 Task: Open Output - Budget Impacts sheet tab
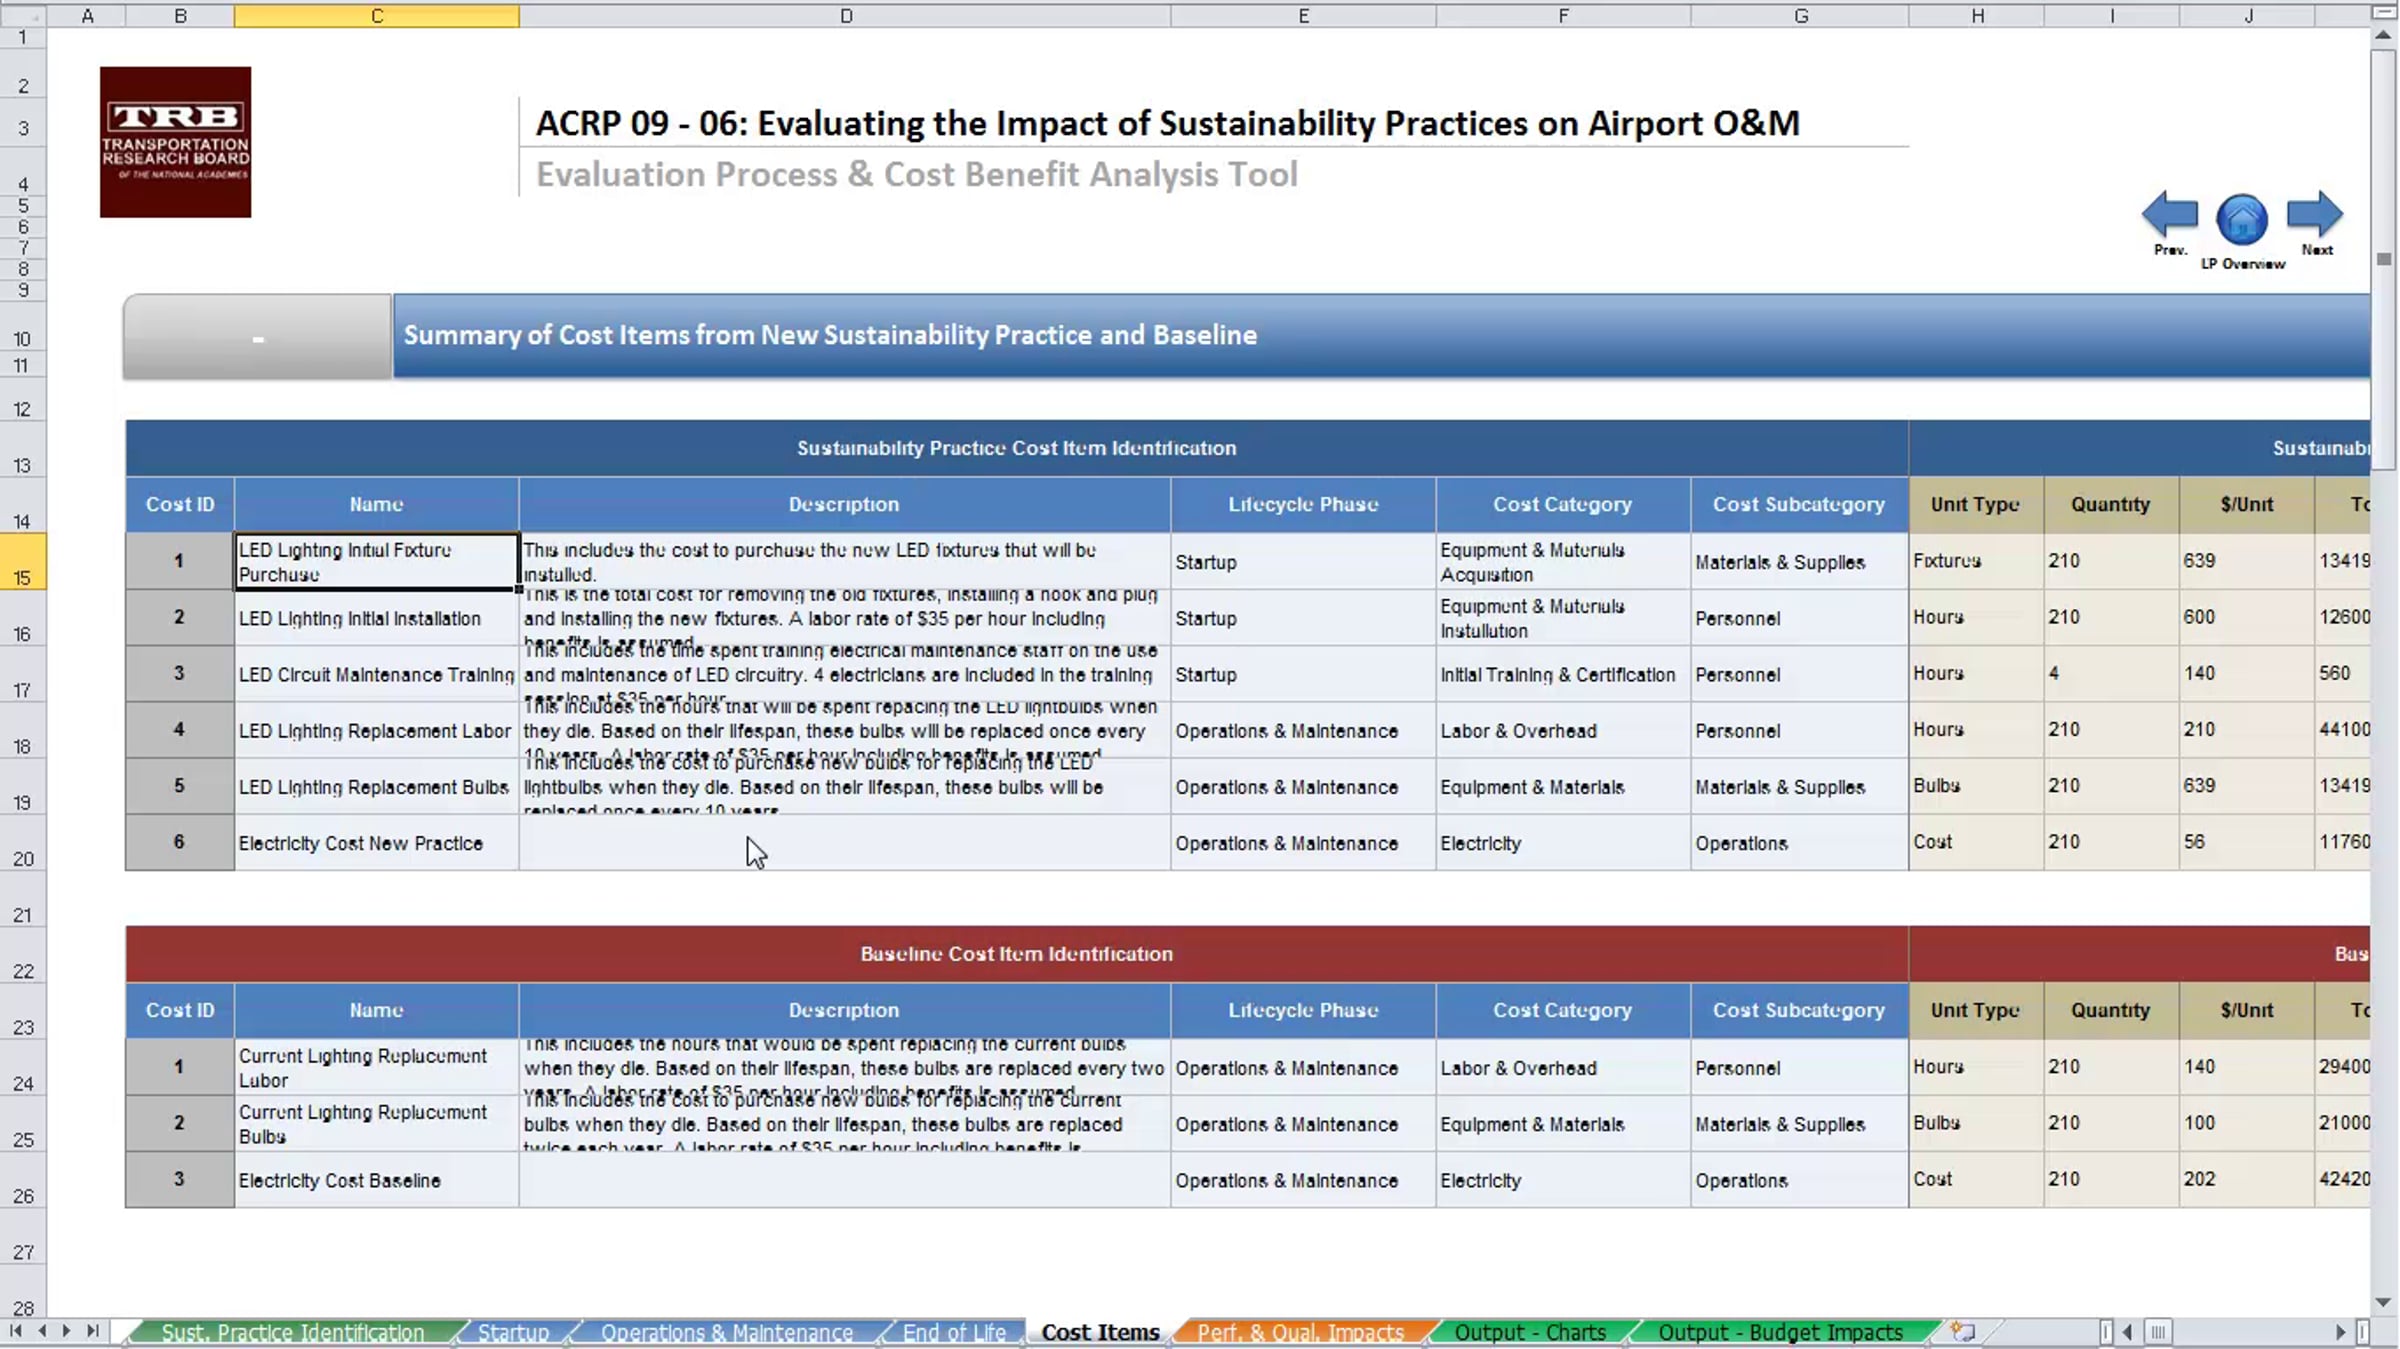click(1780, 1333)
